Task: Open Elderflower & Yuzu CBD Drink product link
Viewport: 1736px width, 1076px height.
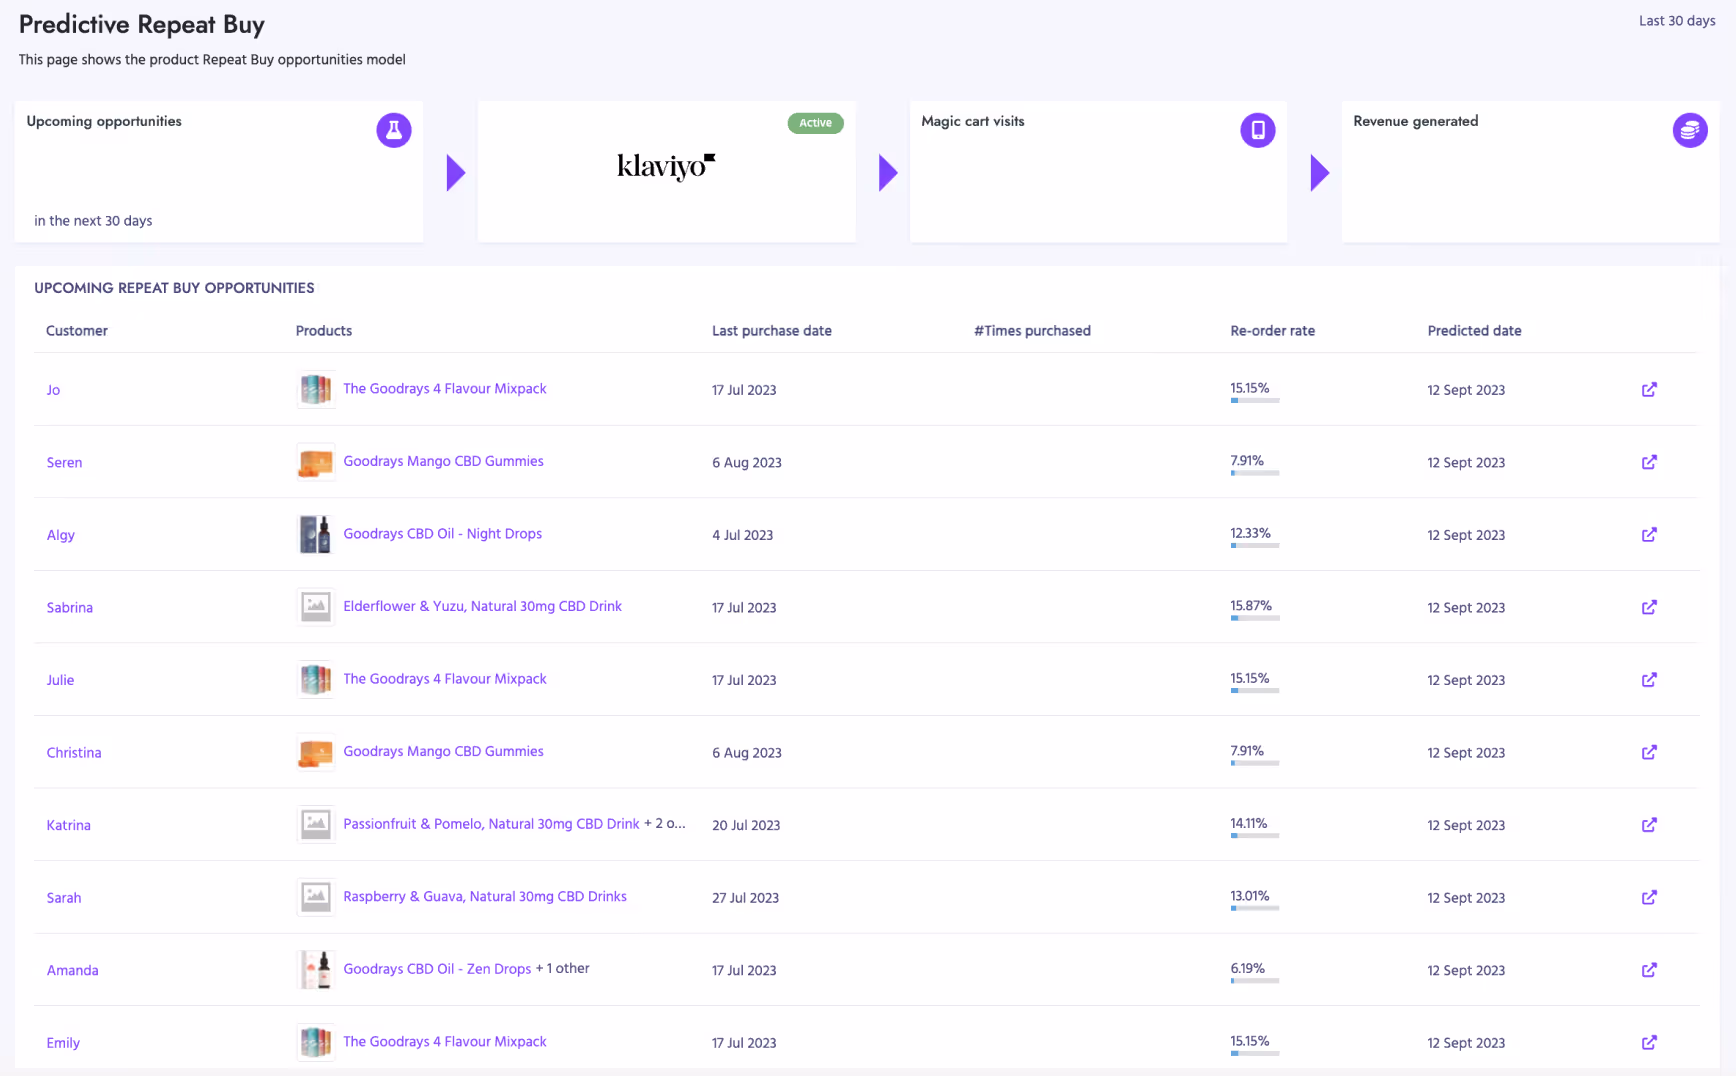Action: click(x=482, y=606)
